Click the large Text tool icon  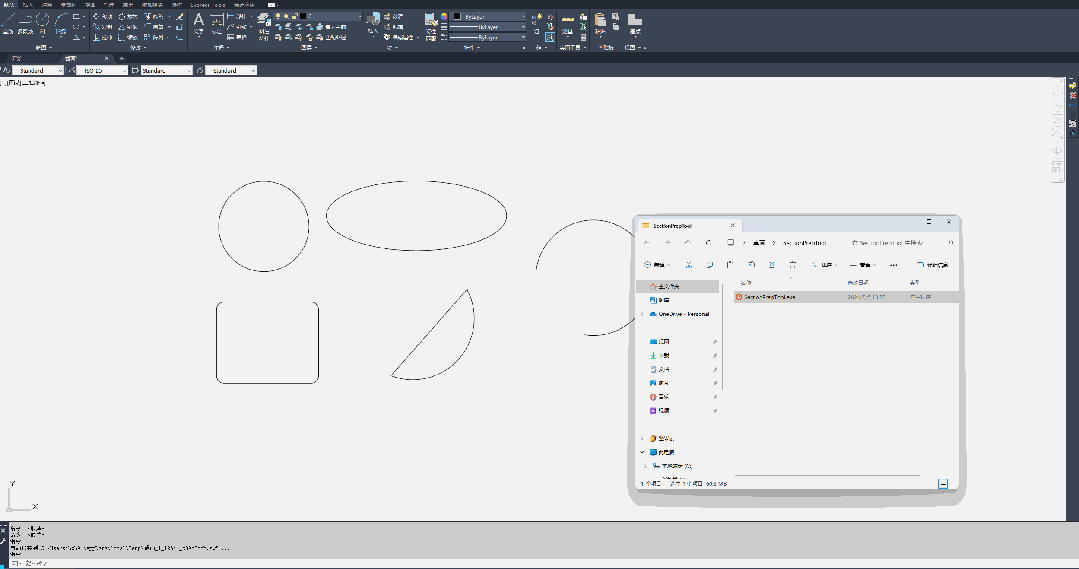tap(199, 22)
